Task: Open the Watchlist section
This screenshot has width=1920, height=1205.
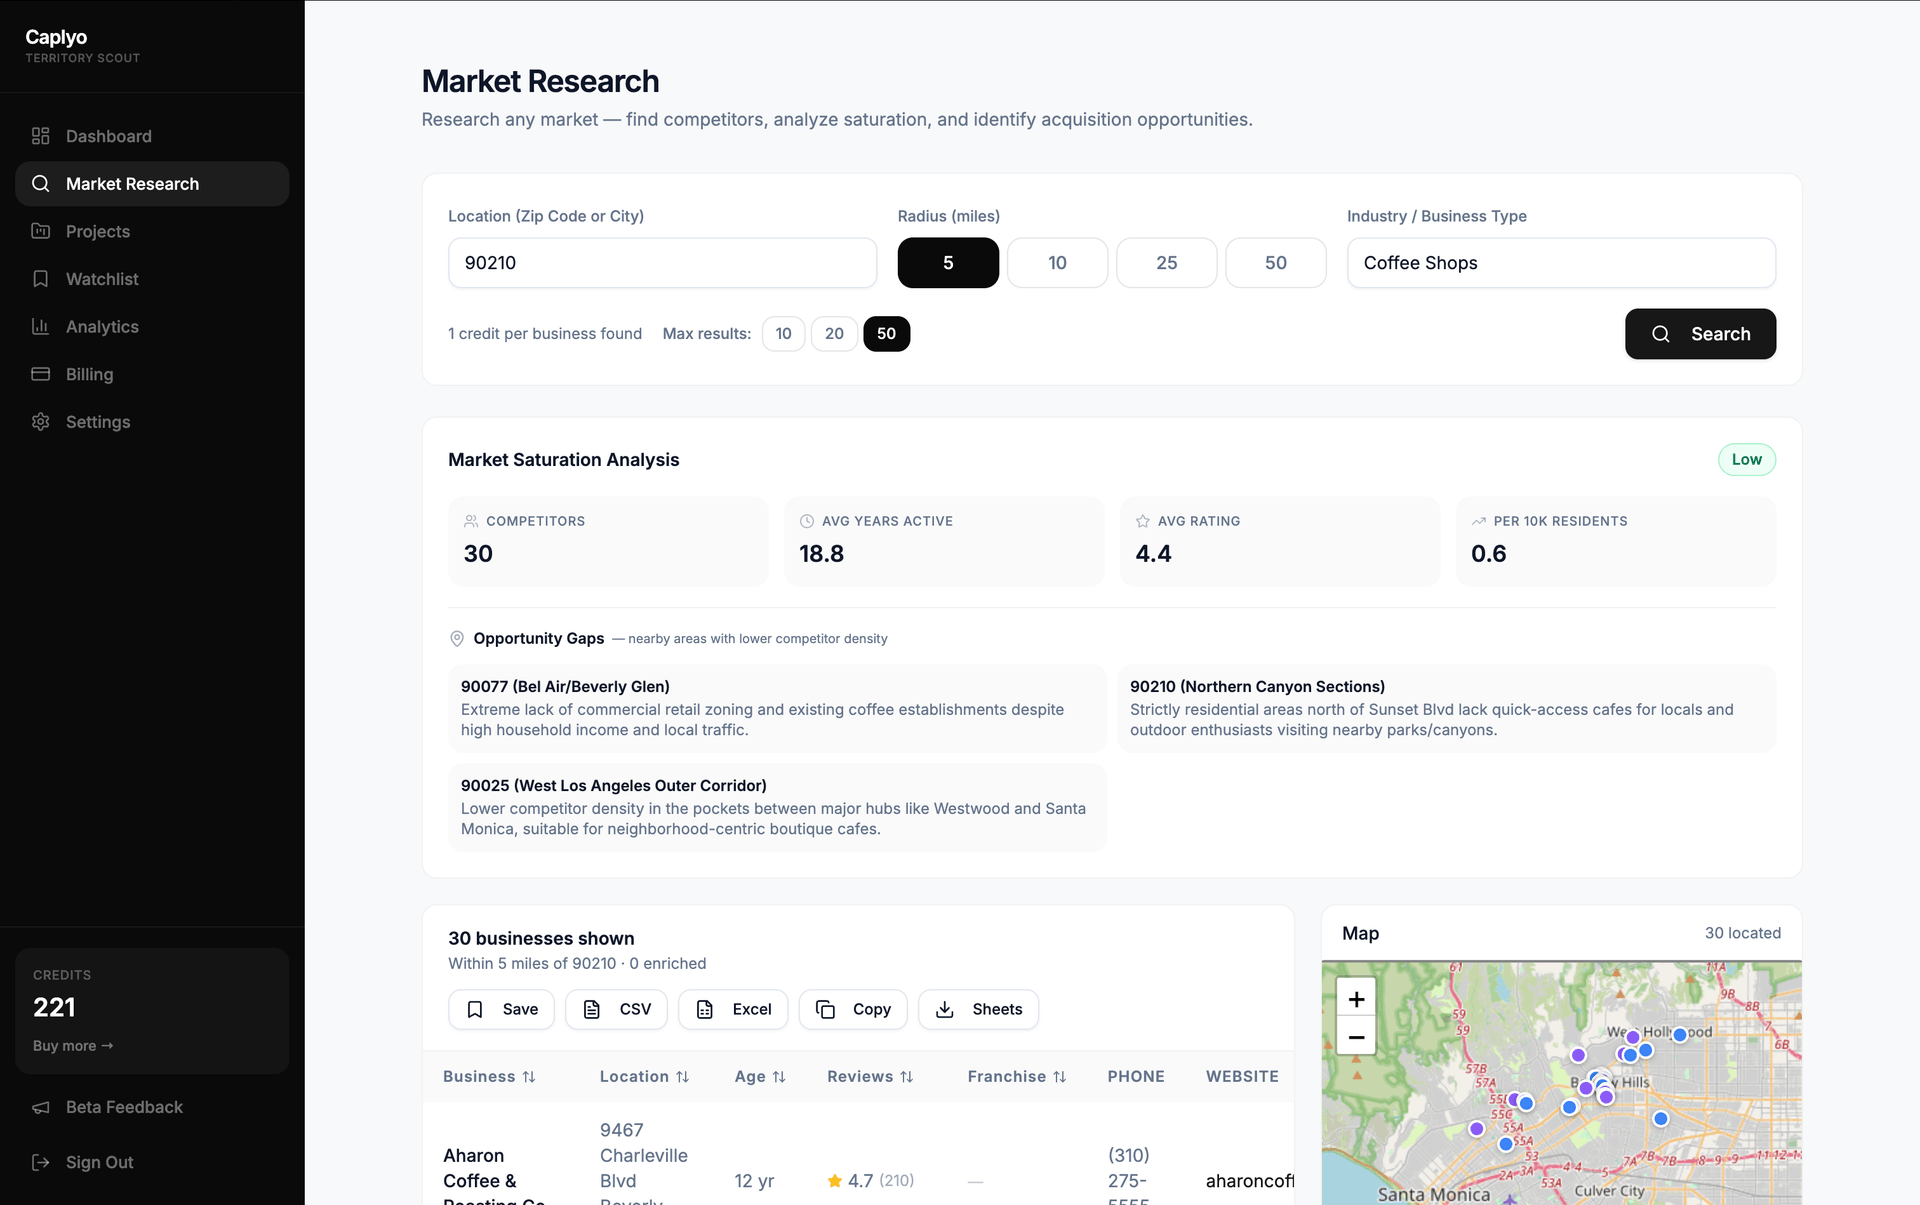Action: click(152, 279)
